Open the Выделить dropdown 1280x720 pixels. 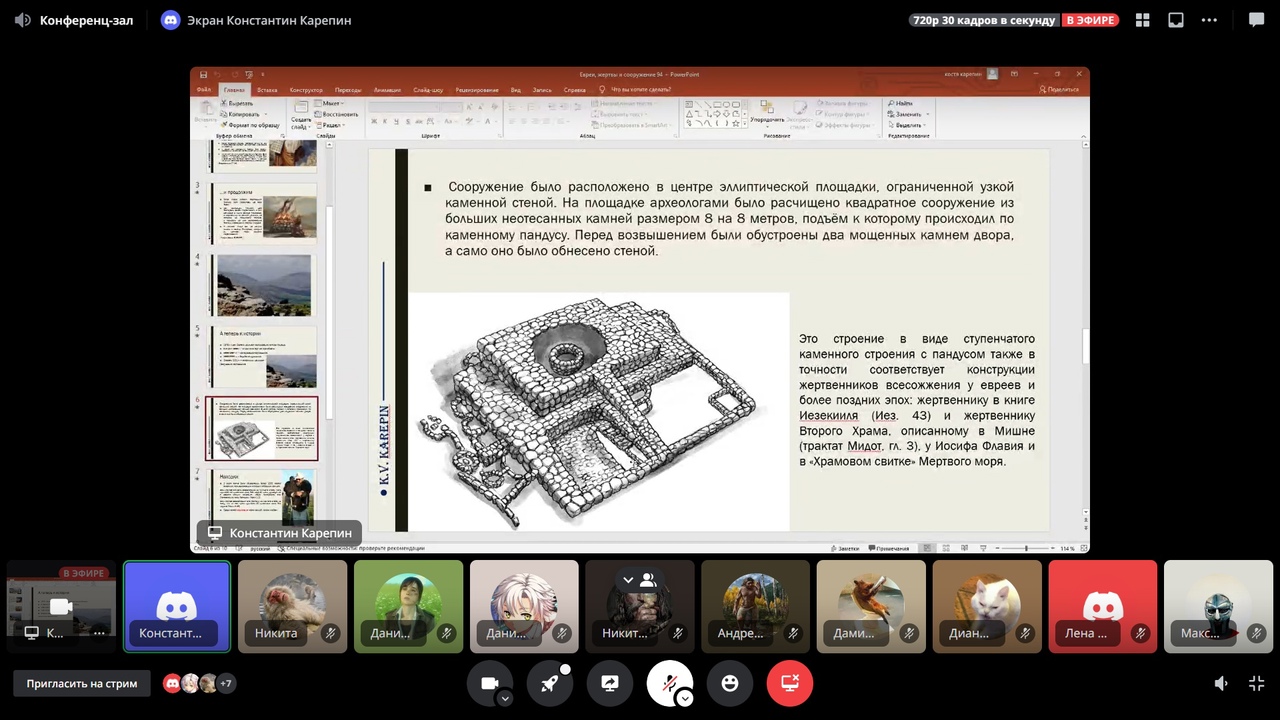pos(905,125)
